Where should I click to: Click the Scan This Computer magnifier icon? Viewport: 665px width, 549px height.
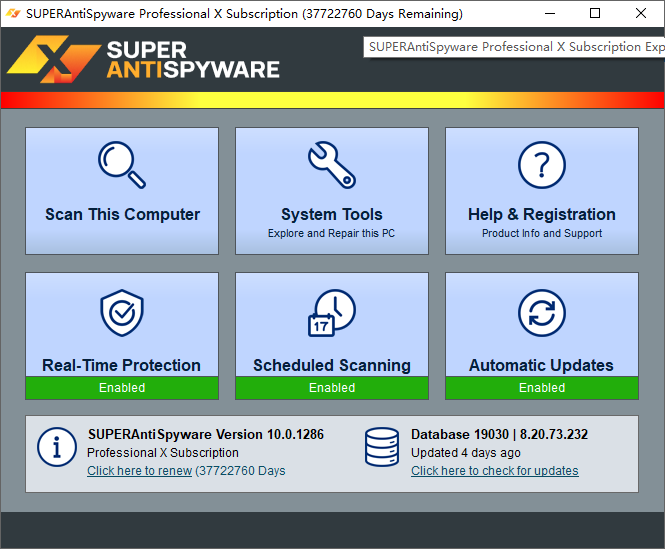pos(122,165)
